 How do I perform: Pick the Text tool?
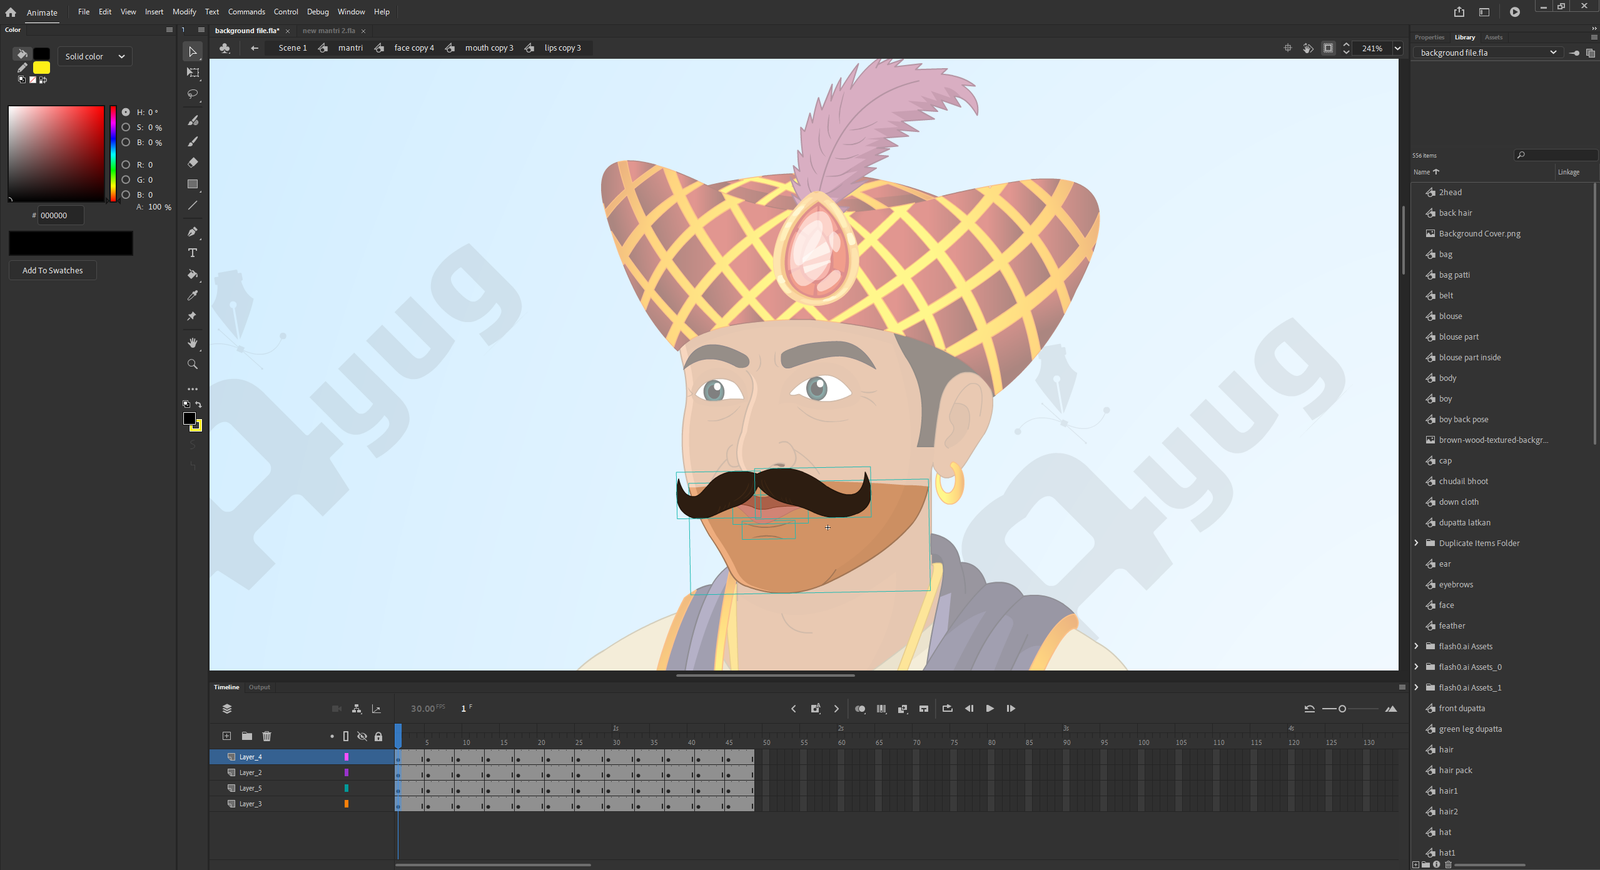(x=193, y=253)
